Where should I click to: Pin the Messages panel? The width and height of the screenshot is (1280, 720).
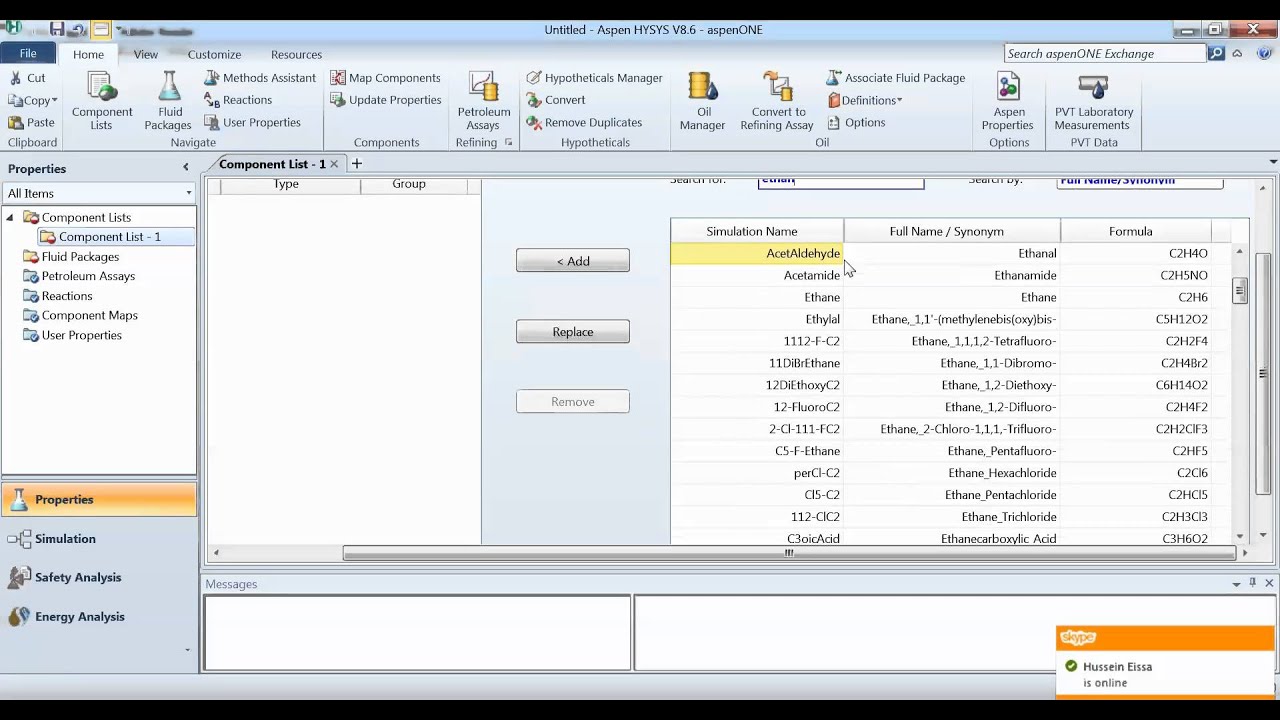pos(1252,583)
